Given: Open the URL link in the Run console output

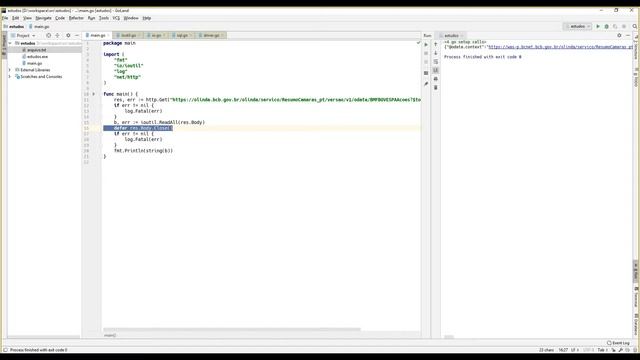Looking at the screenshot, I should pyautogui.click(x=560, y=47).
